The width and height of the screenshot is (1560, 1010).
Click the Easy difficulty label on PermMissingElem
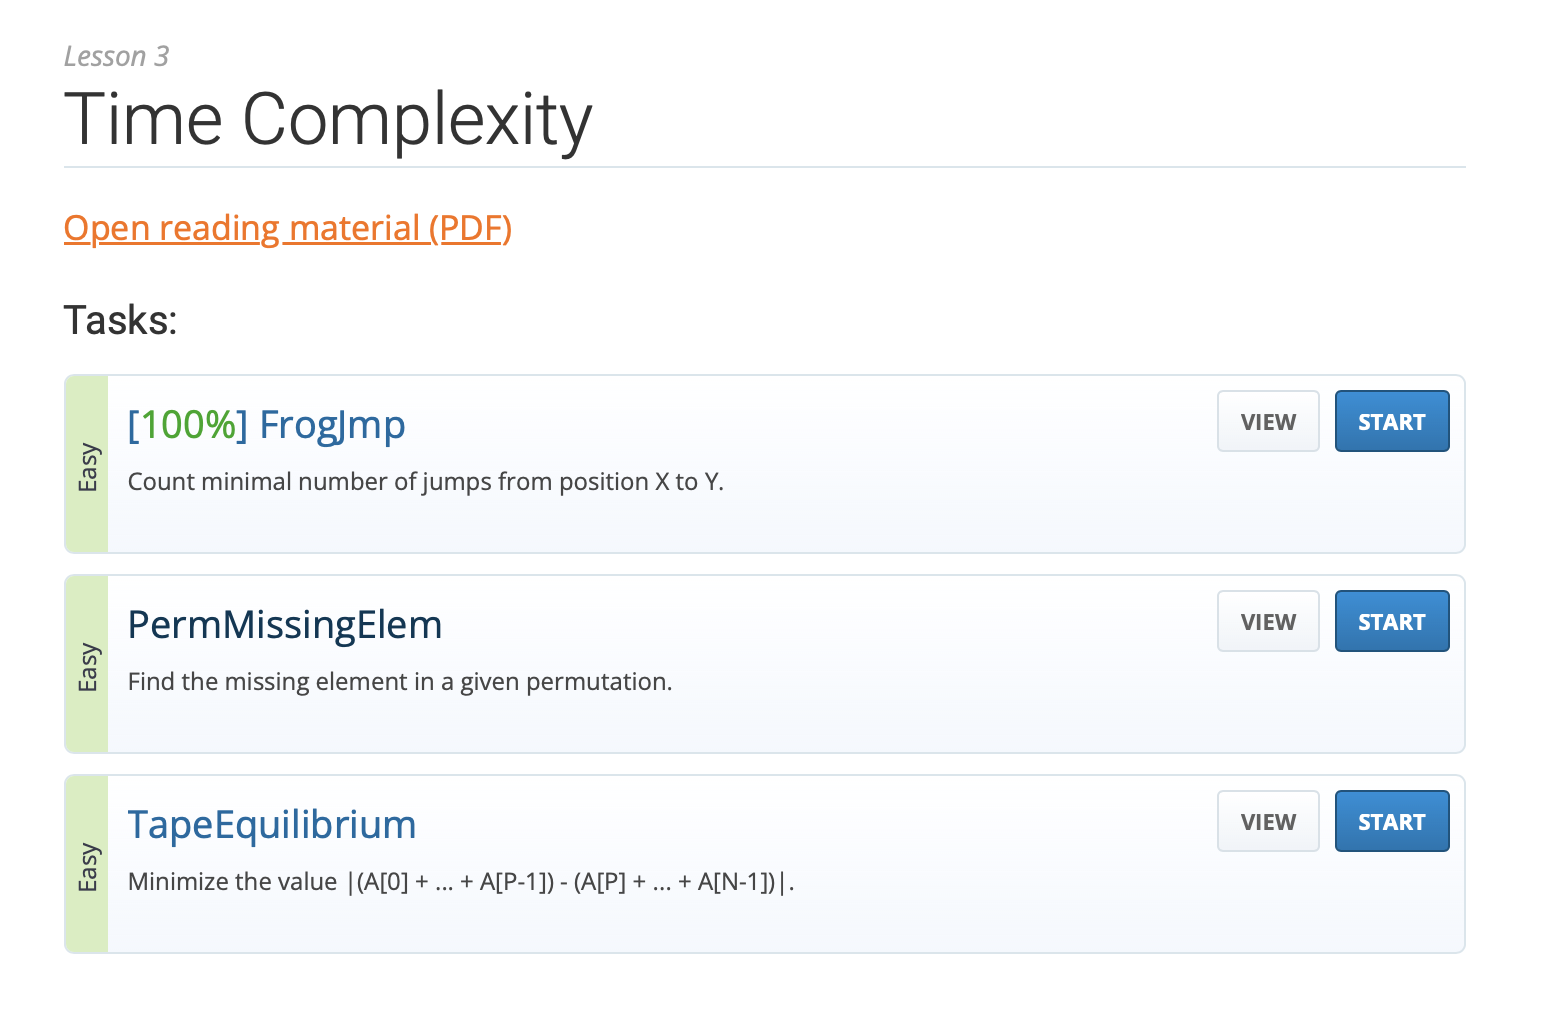88,666
